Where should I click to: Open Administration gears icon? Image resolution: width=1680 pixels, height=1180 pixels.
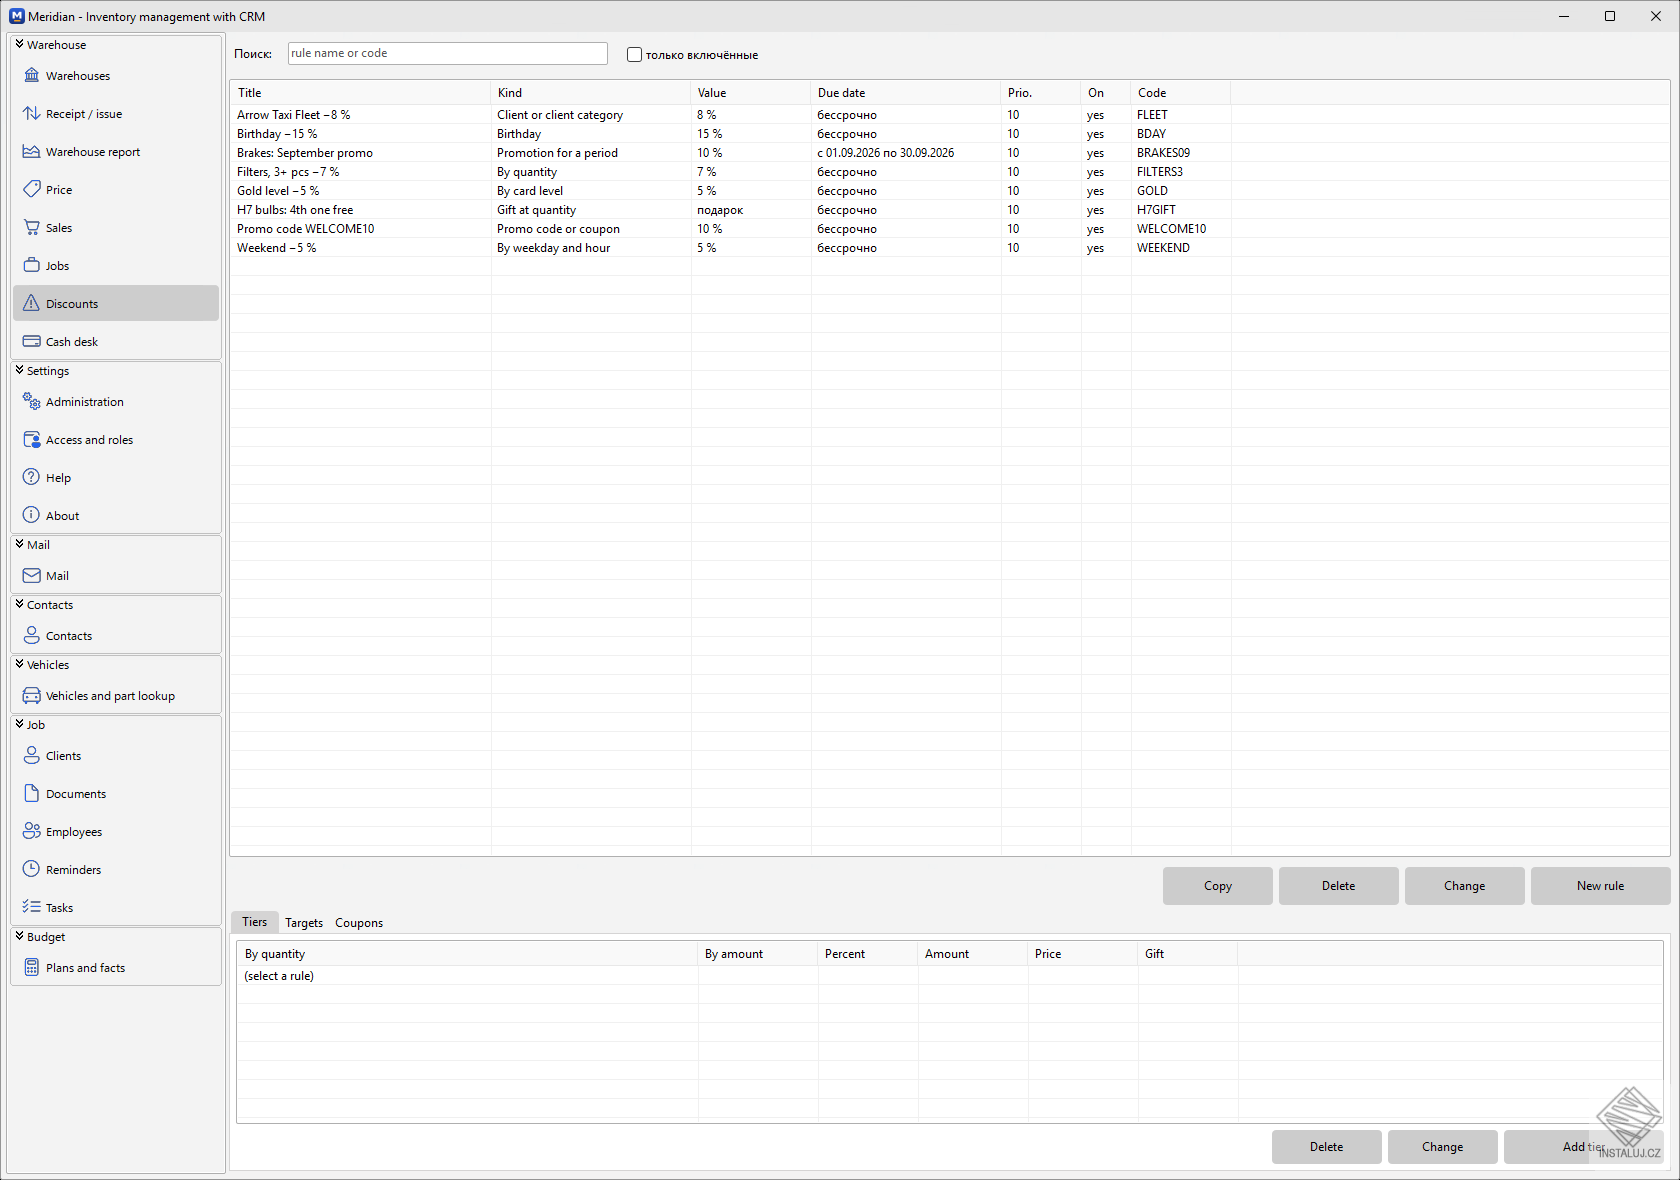32,402
